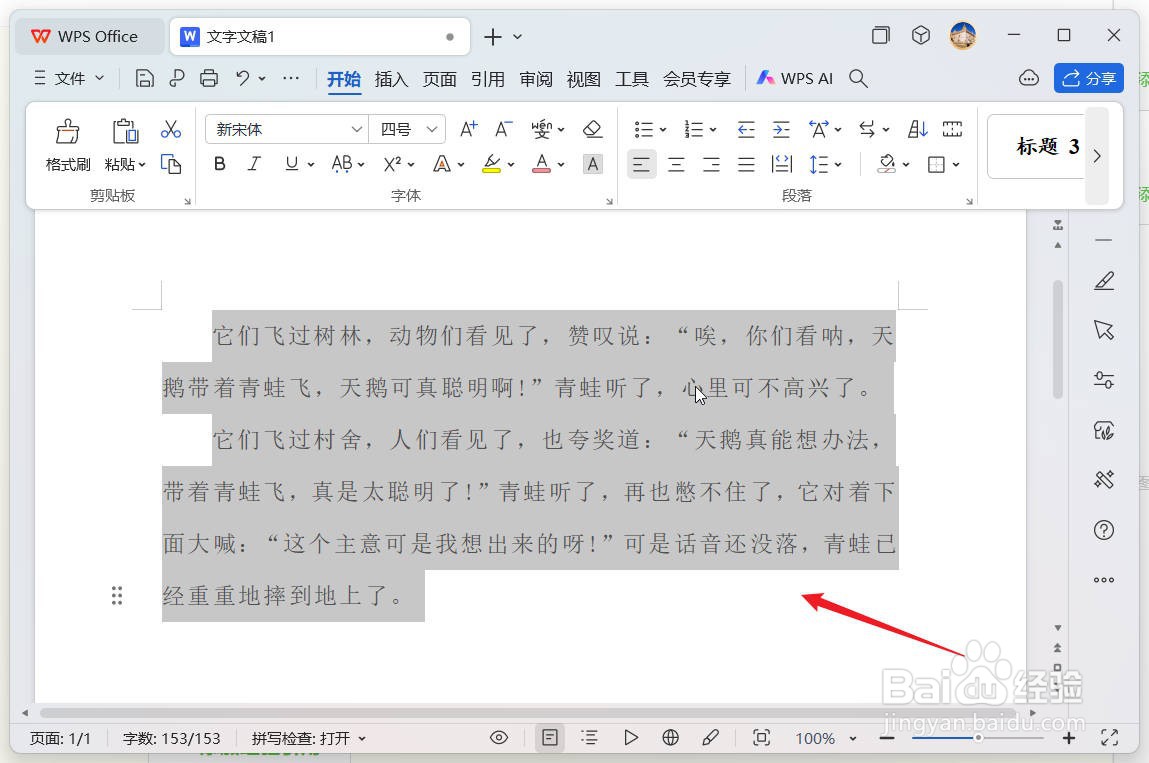1149x763 pixels.
Task: Toggle Bold formatting
Action: tap(219, 164)
